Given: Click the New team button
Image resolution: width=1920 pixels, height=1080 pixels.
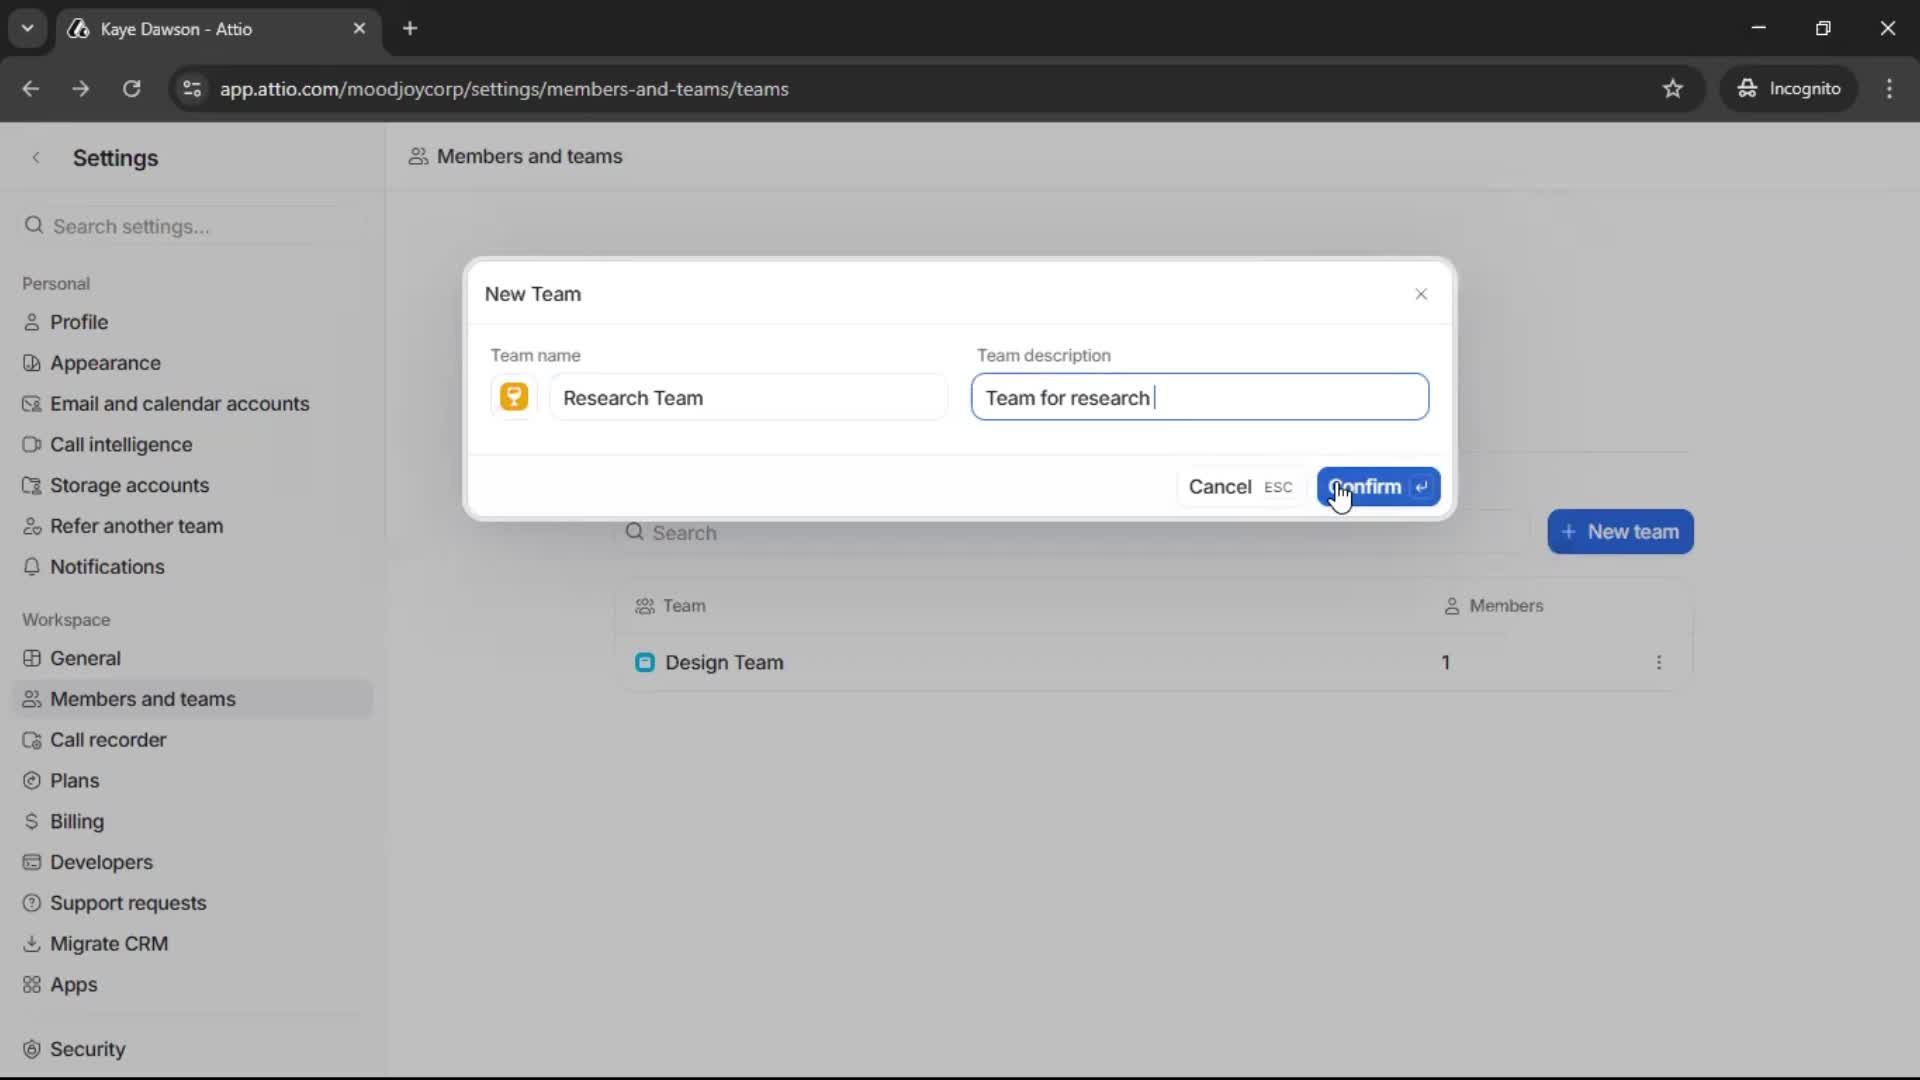Looking at the screenshot, I should pos(1619,531).
